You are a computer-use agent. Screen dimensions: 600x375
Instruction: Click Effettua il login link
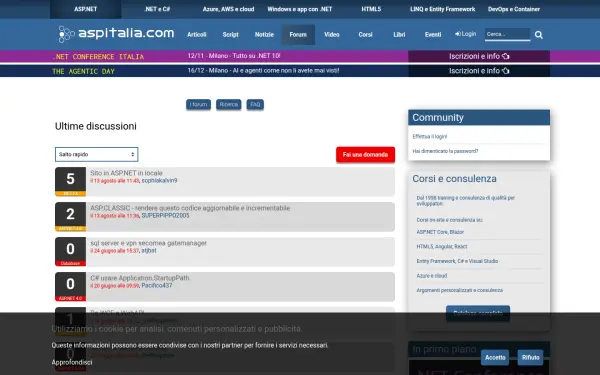(430, 137)
